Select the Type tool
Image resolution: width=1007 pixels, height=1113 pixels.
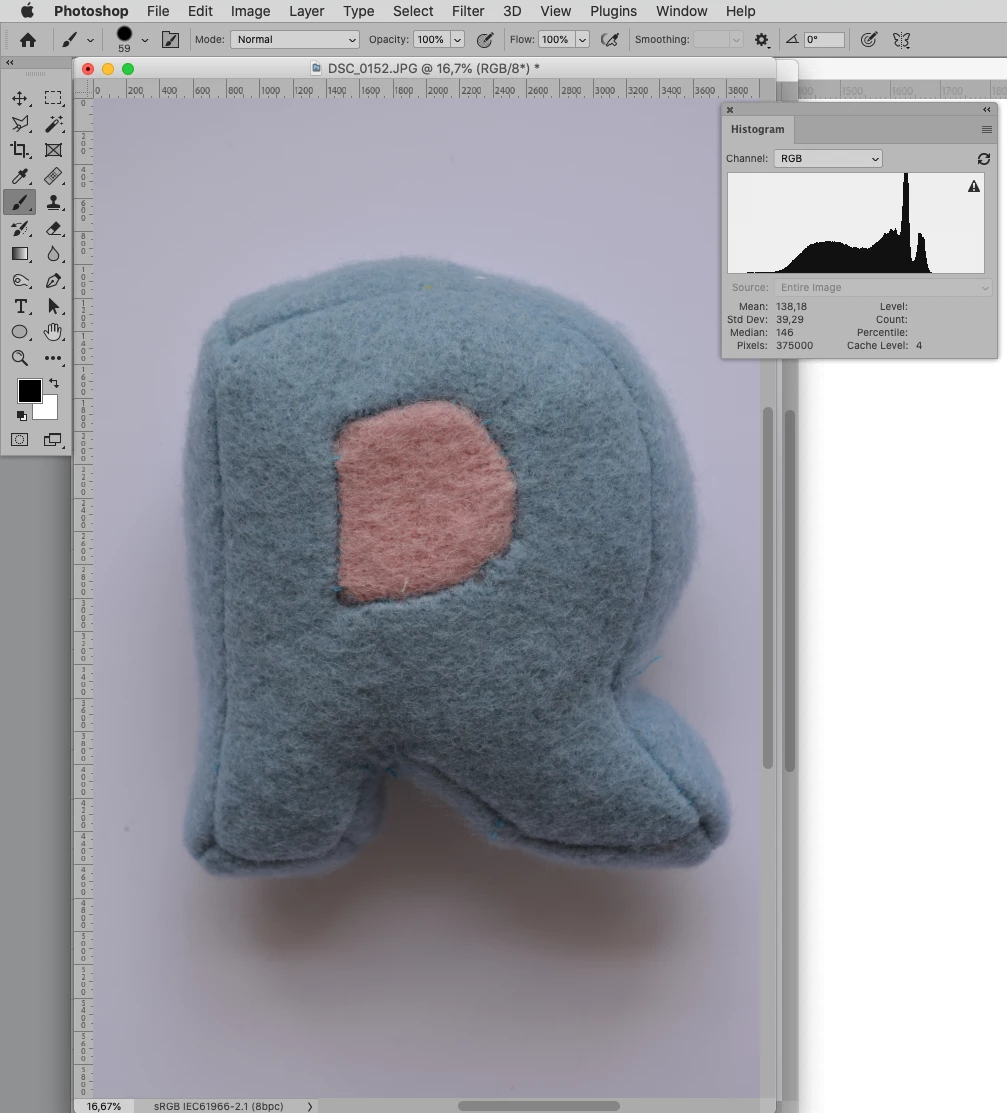pos(20,307)
